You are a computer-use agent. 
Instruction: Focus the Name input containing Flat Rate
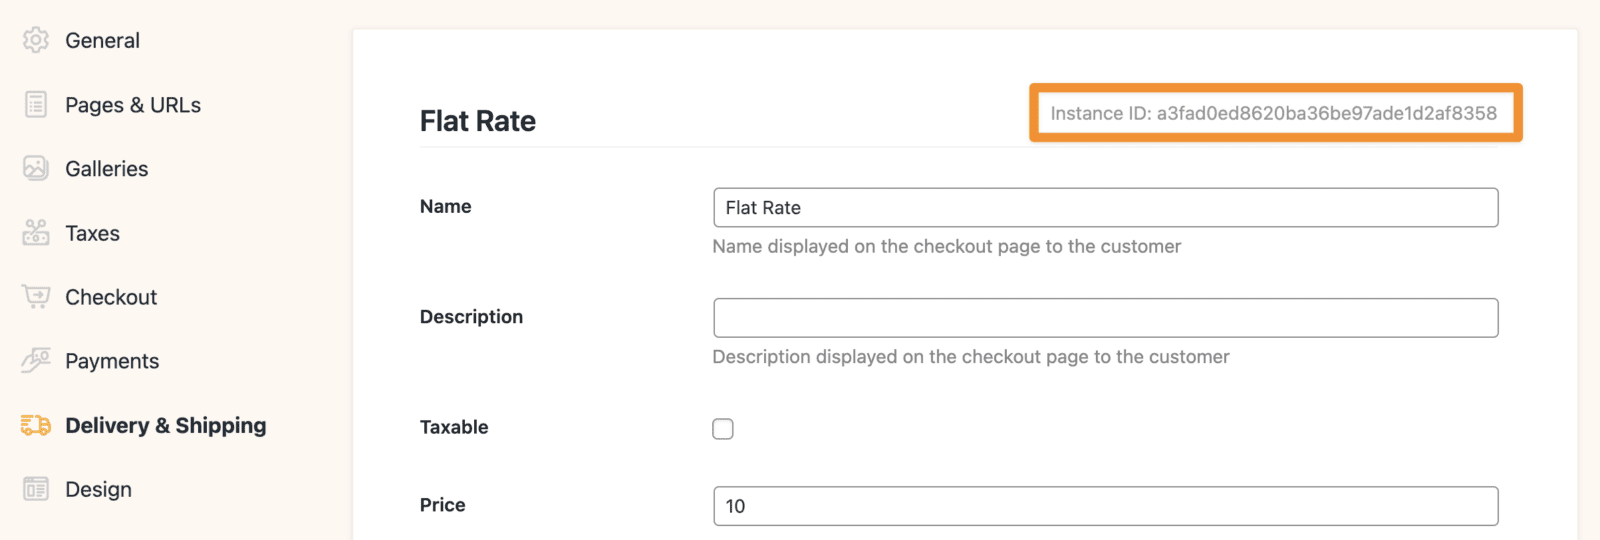1106,207
